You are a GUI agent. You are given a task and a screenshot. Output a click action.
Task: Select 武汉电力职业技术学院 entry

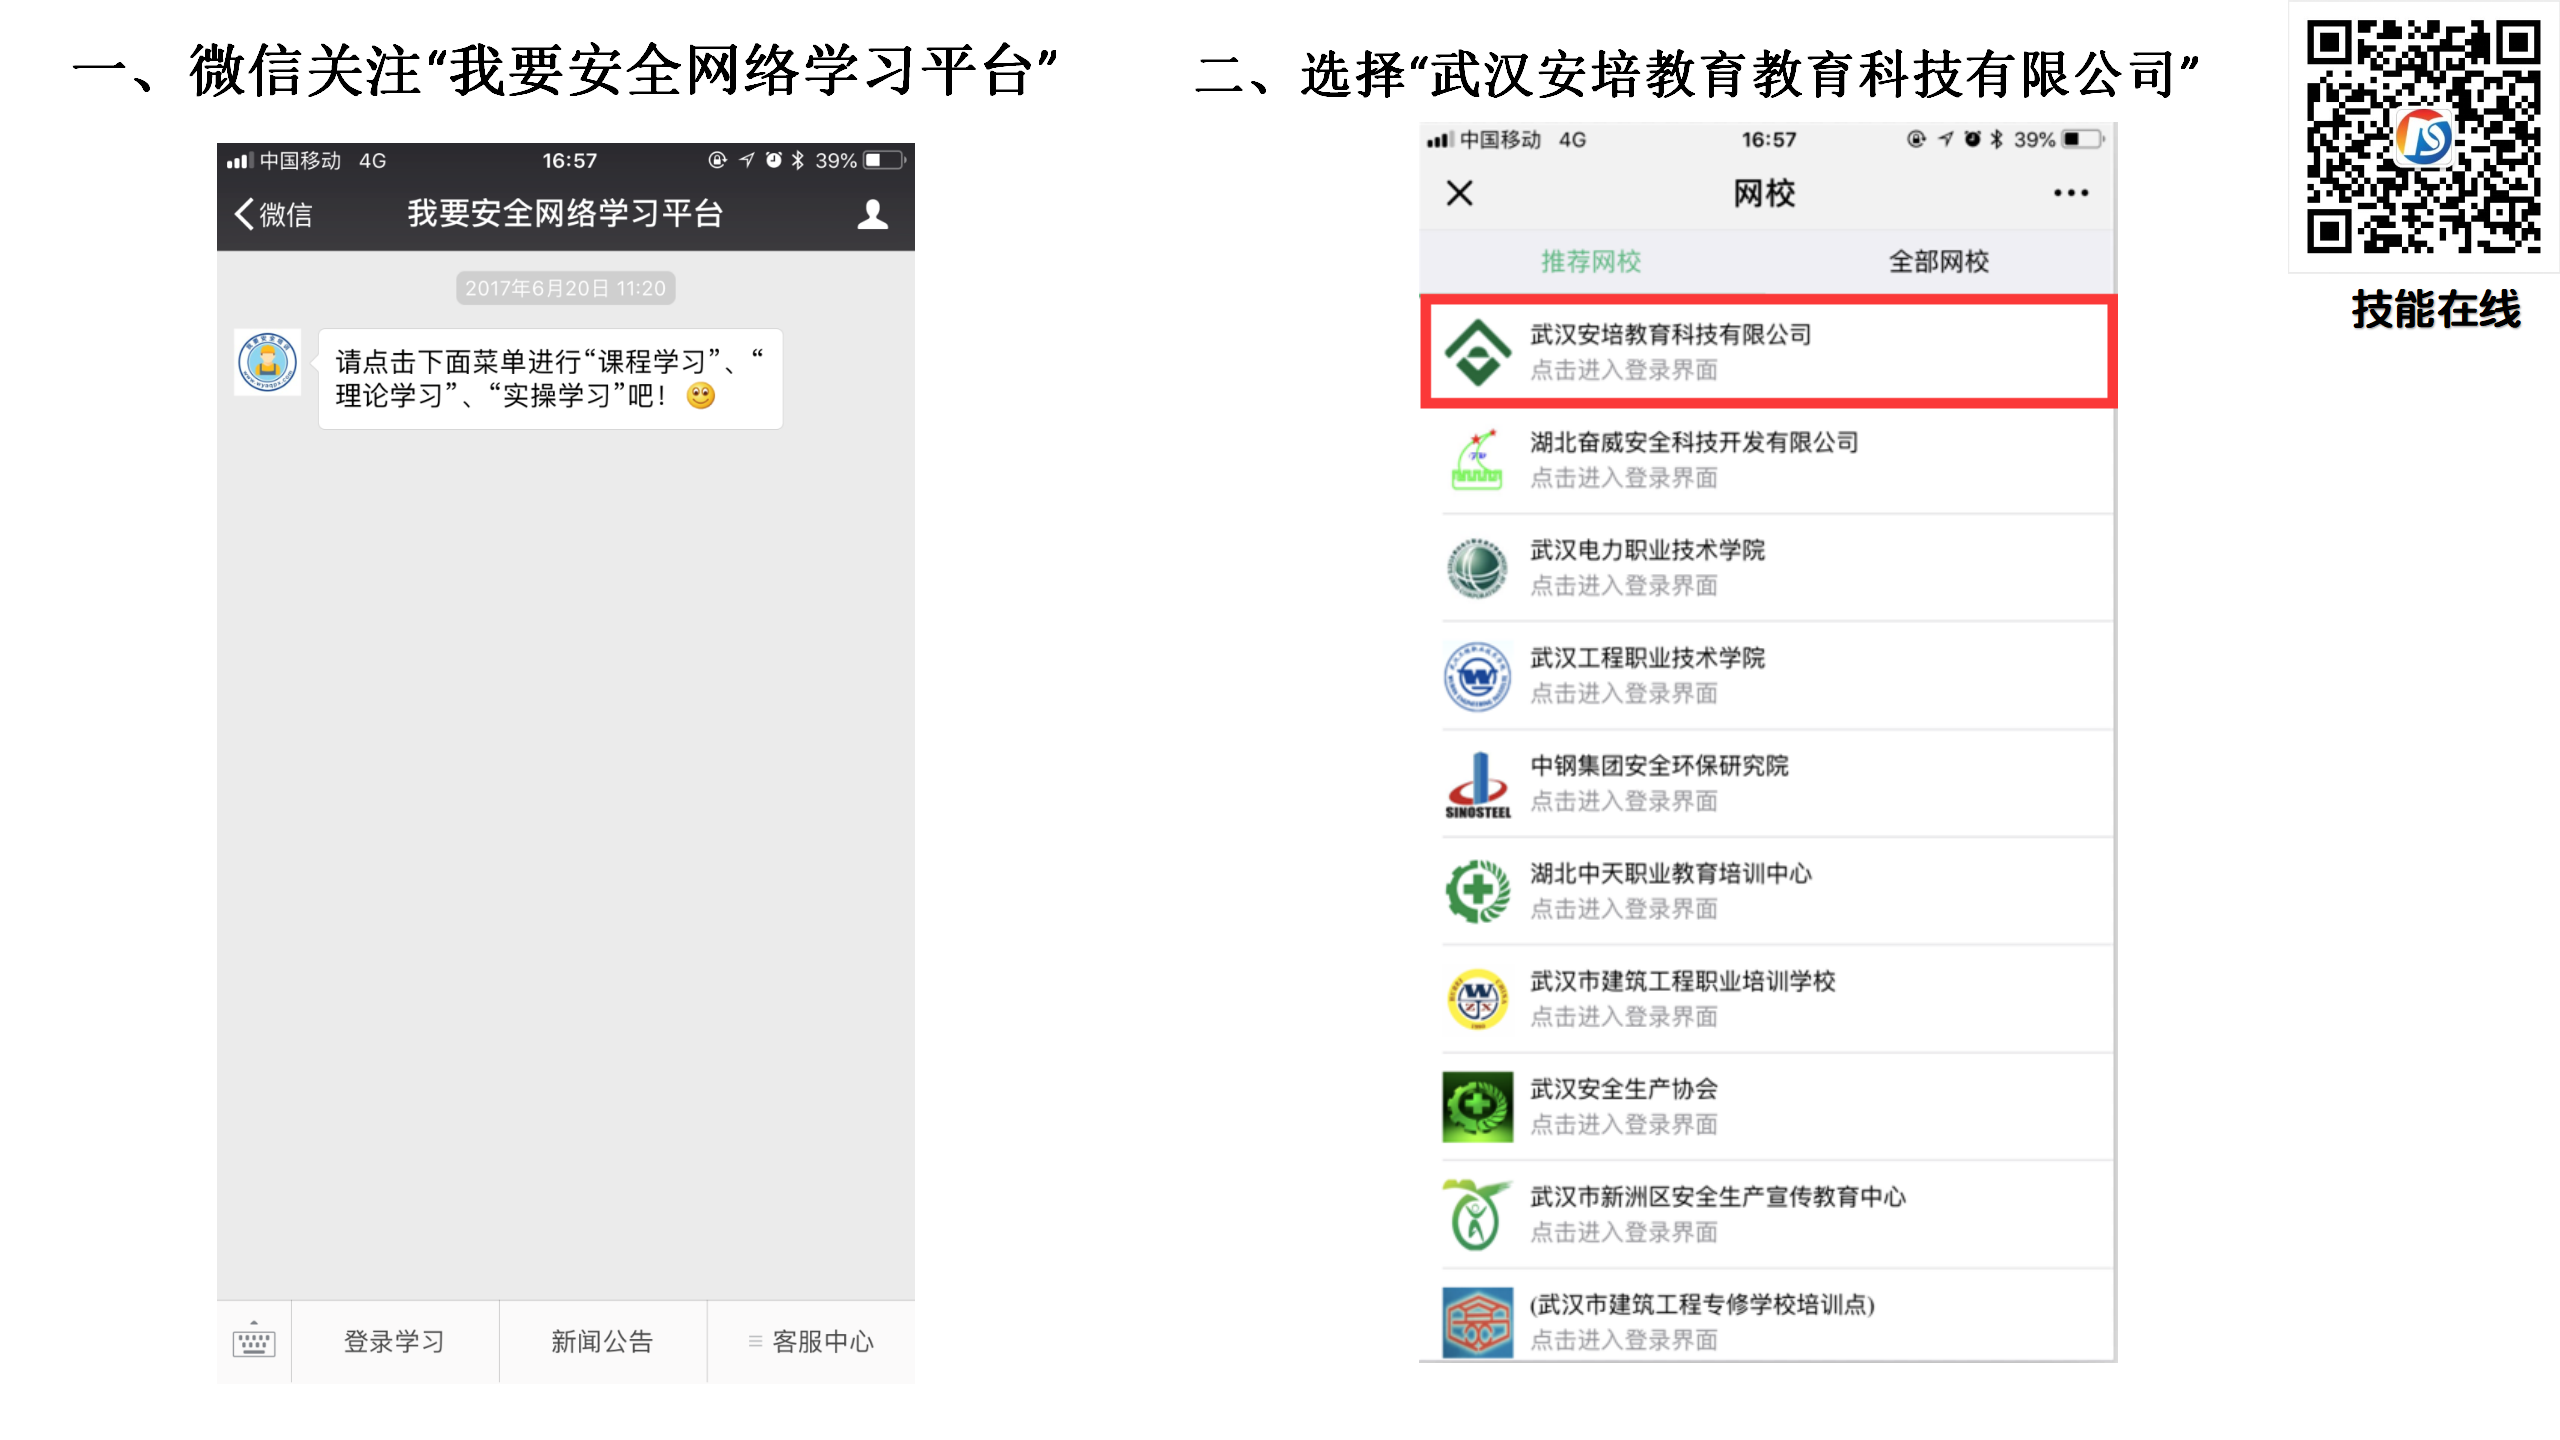tap(1768, 568)
